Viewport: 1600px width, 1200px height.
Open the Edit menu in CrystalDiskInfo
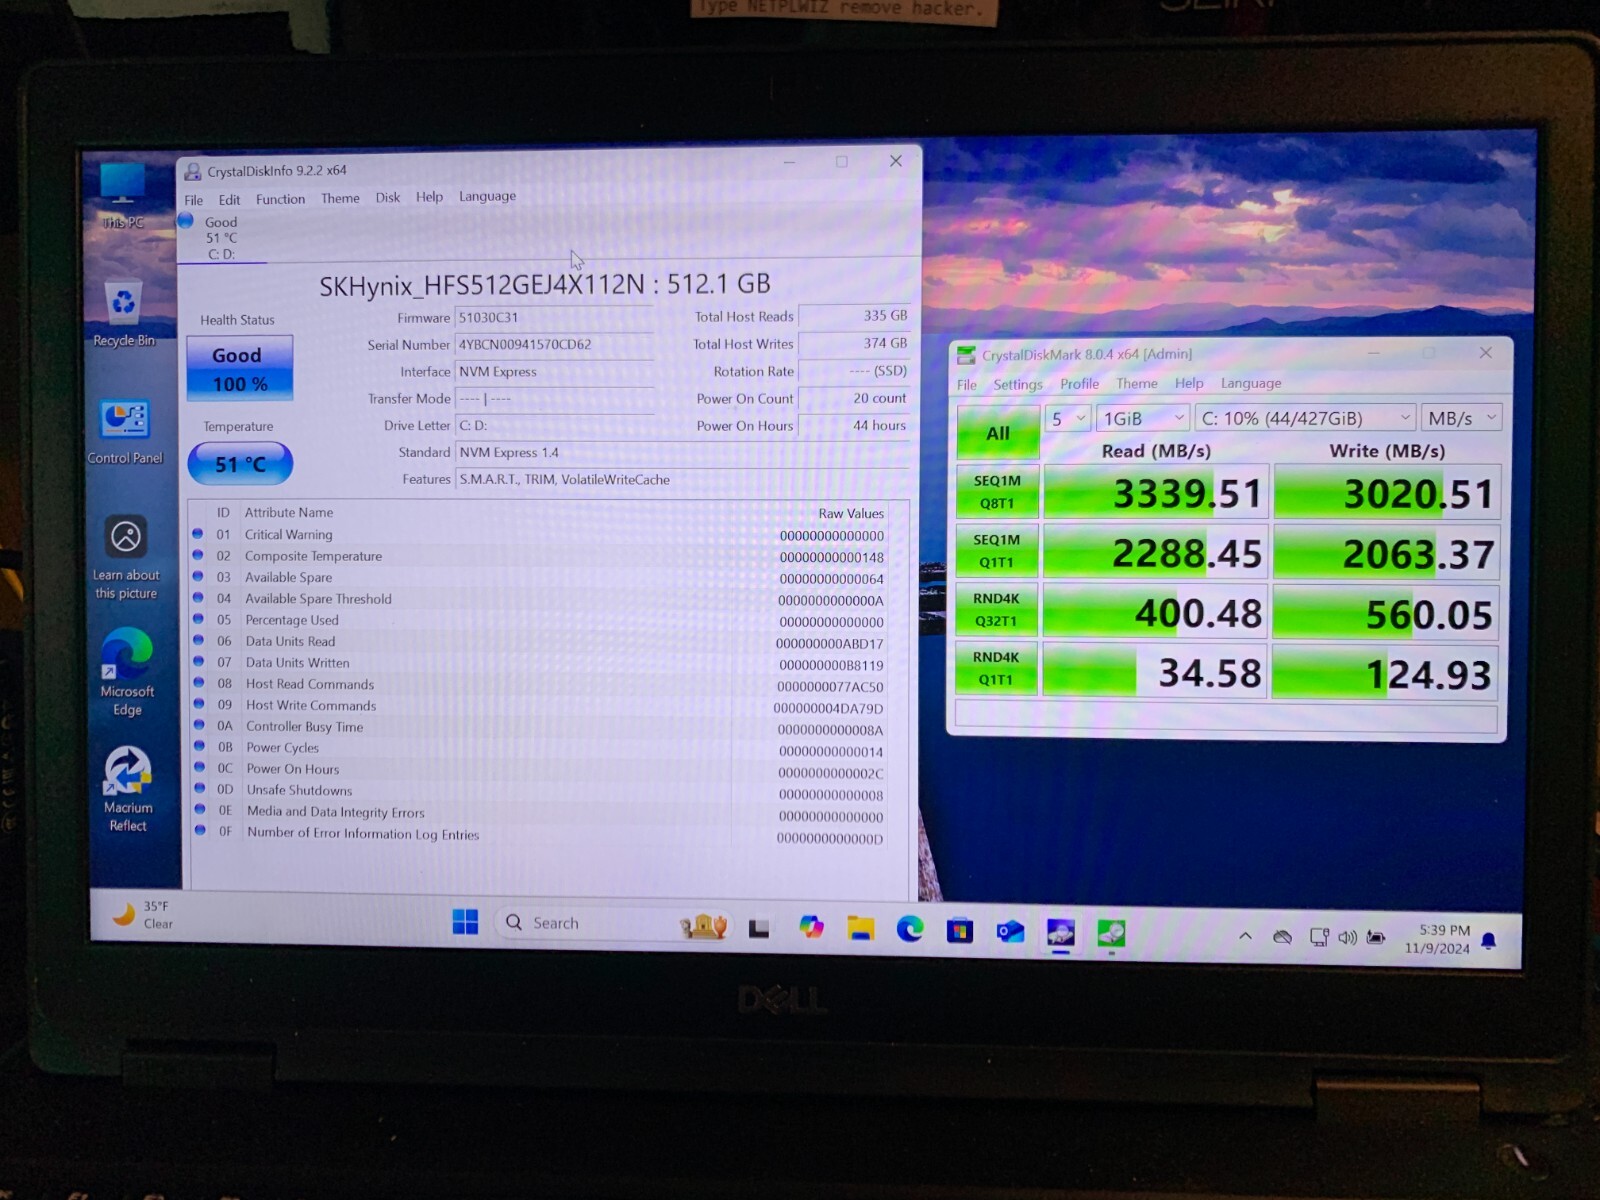[x=229, y=199]
